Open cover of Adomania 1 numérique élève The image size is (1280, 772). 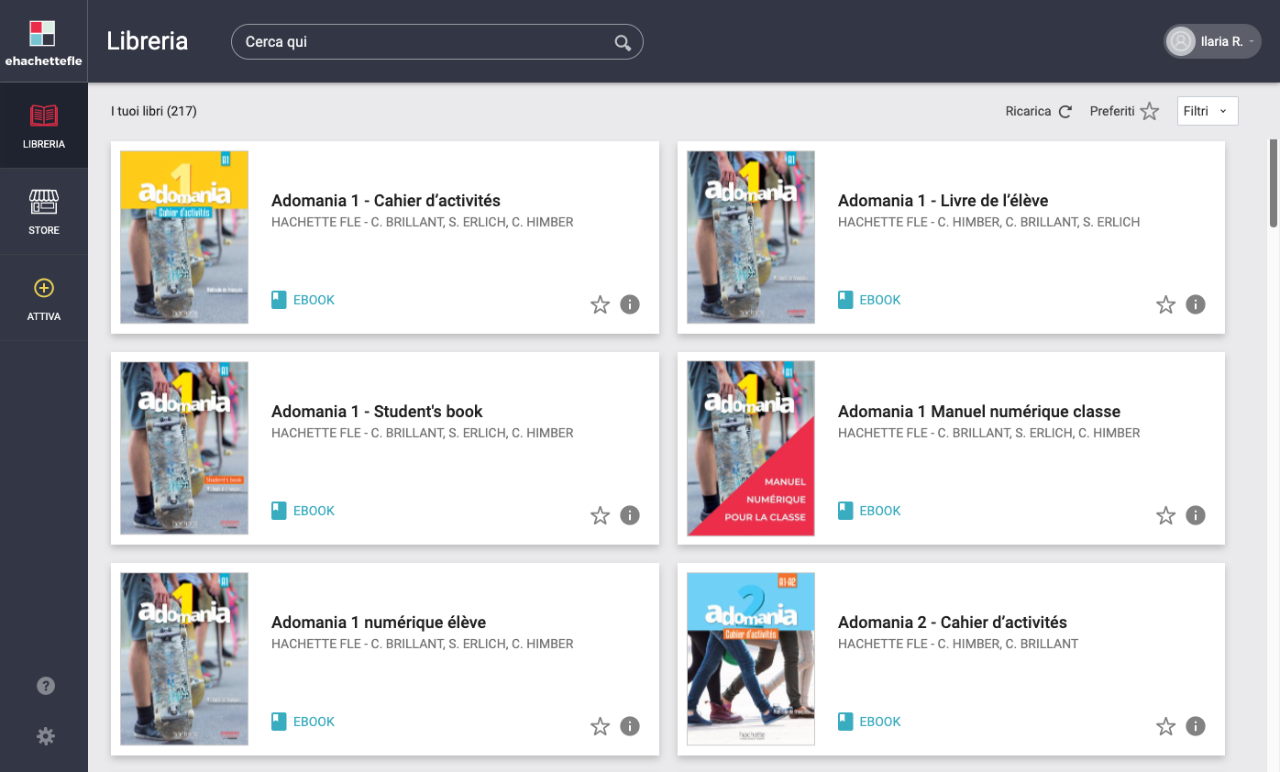click(184, 659)
